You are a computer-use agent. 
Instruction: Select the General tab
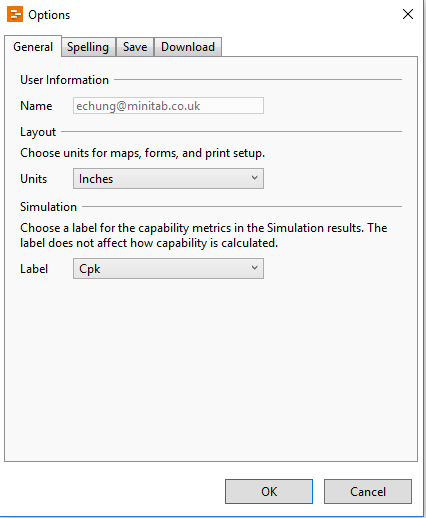33,47
